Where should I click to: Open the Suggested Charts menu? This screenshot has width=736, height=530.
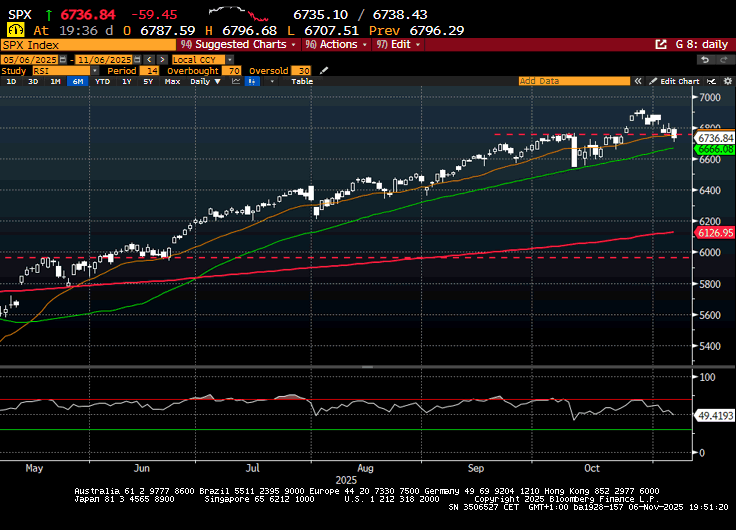point(246,45)
